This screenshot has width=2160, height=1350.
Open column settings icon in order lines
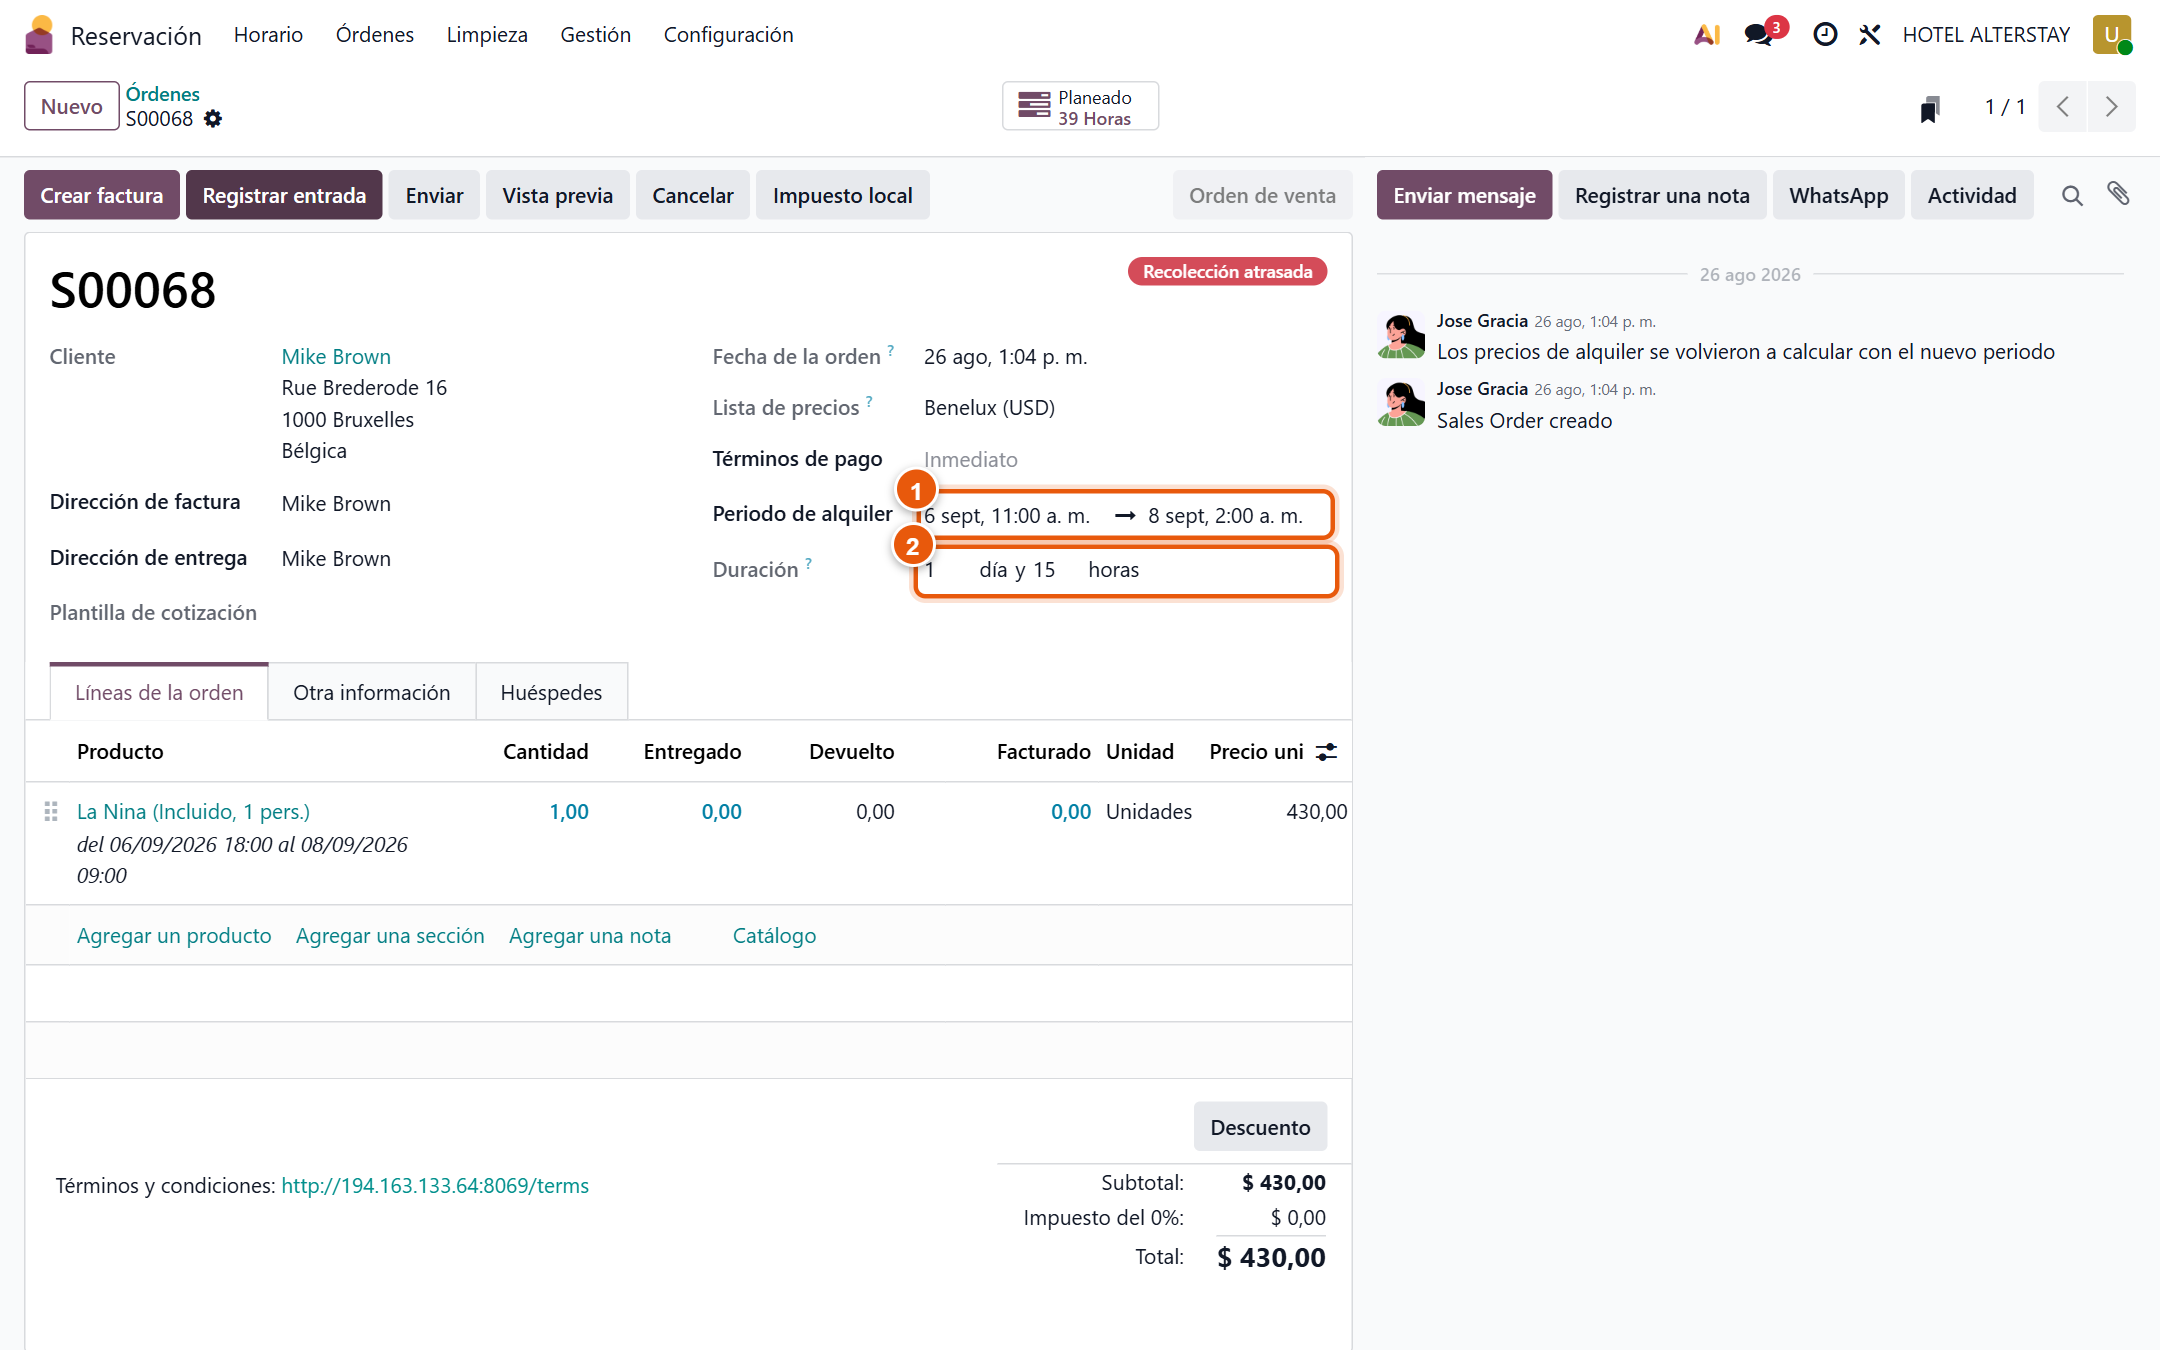[x=1326, y=752]
